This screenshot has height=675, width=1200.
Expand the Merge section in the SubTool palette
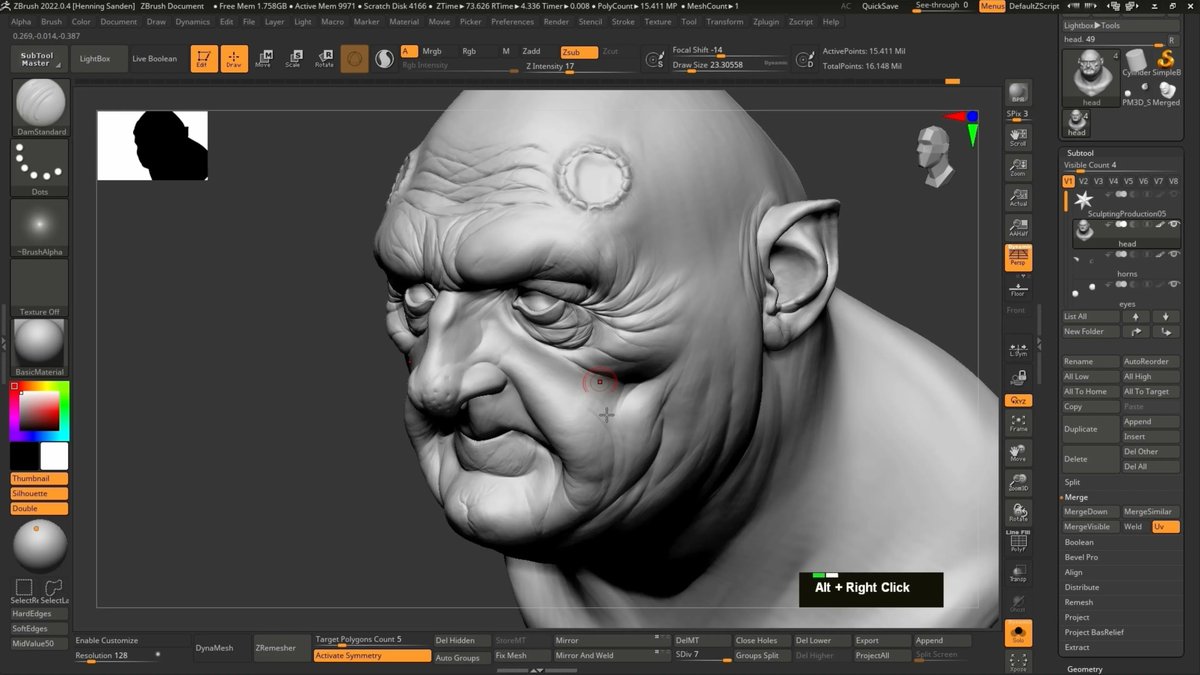coord(1076,496)
